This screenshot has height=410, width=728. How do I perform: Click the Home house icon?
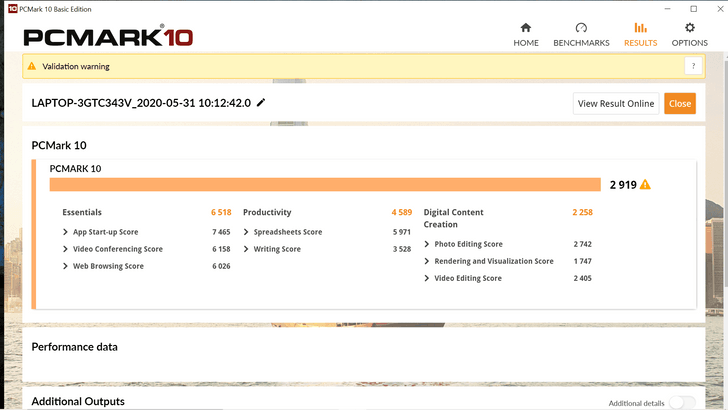tap(526, 28)
